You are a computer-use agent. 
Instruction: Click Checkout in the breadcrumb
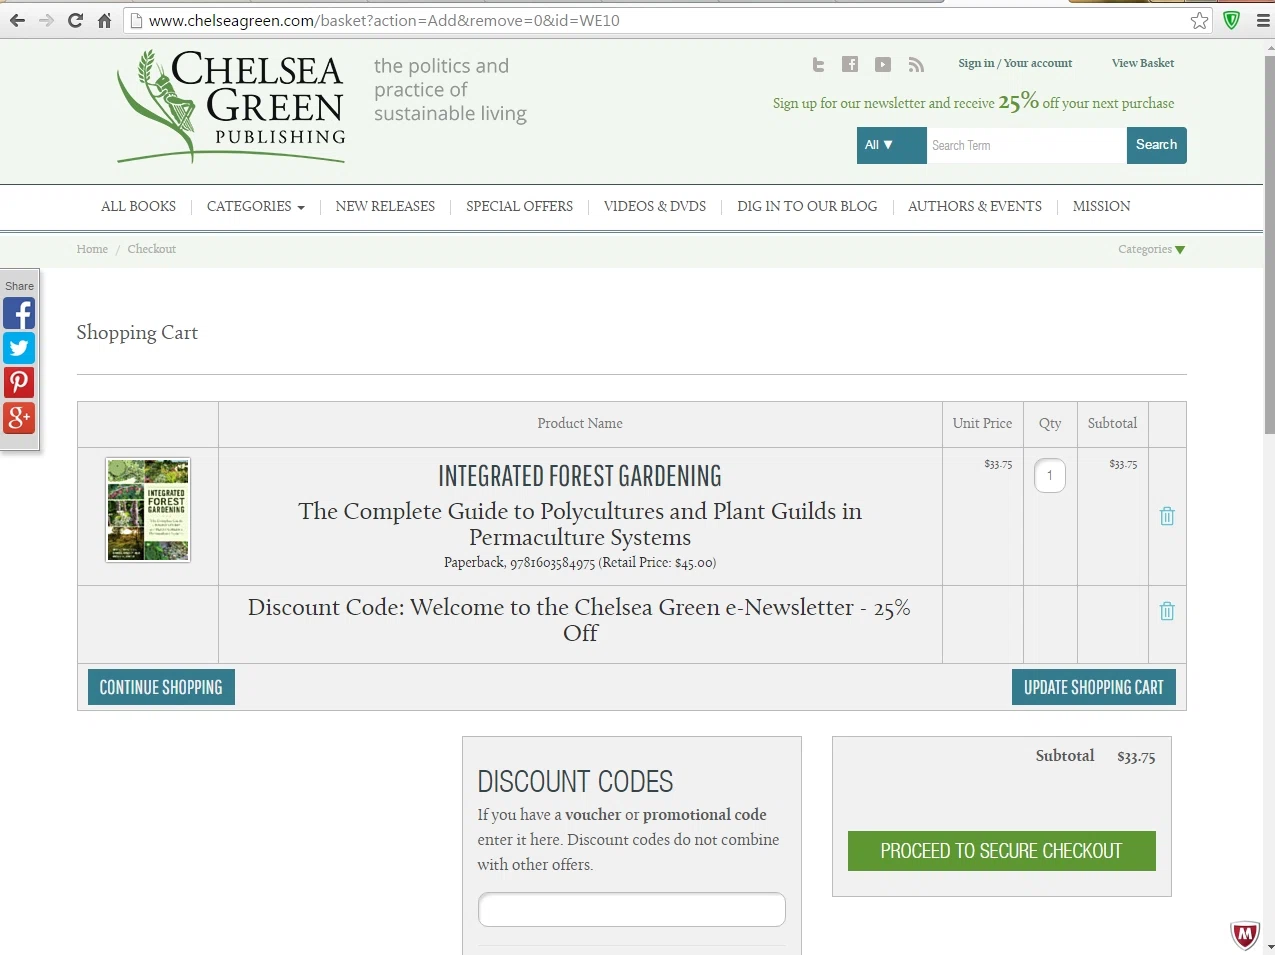point(151,249)
